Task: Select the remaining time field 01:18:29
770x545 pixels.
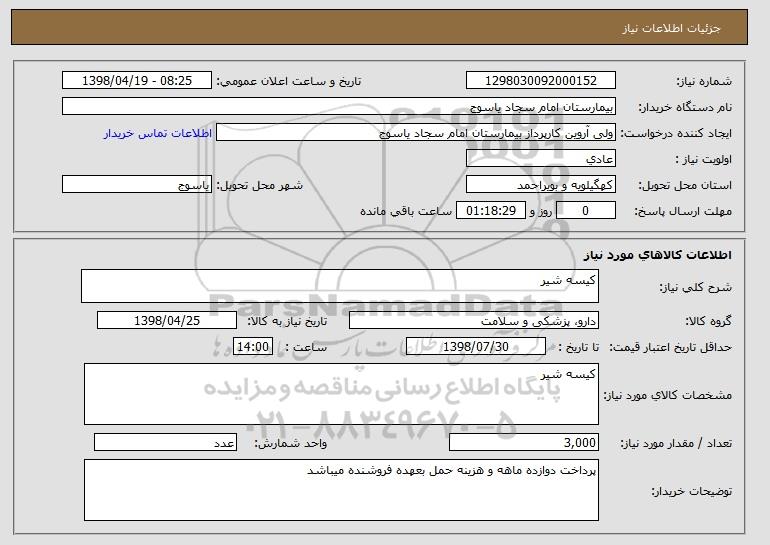Action: click(x=491, y=211)
